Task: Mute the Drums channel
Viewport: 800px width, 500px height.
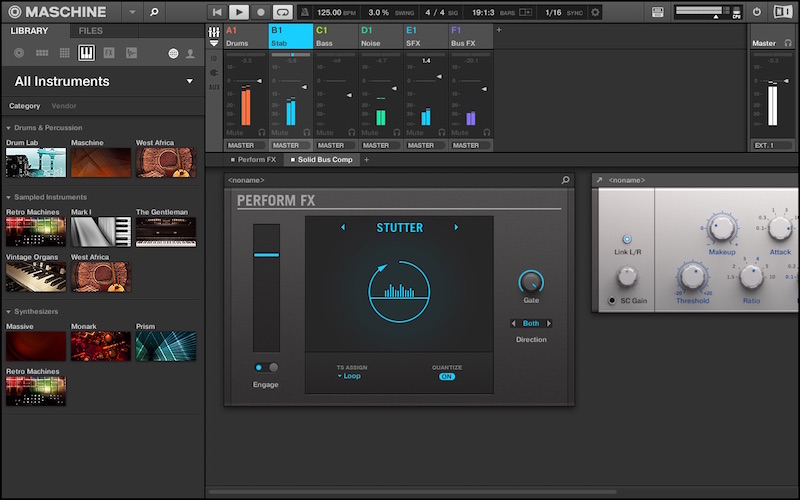Action: (235, 133)
